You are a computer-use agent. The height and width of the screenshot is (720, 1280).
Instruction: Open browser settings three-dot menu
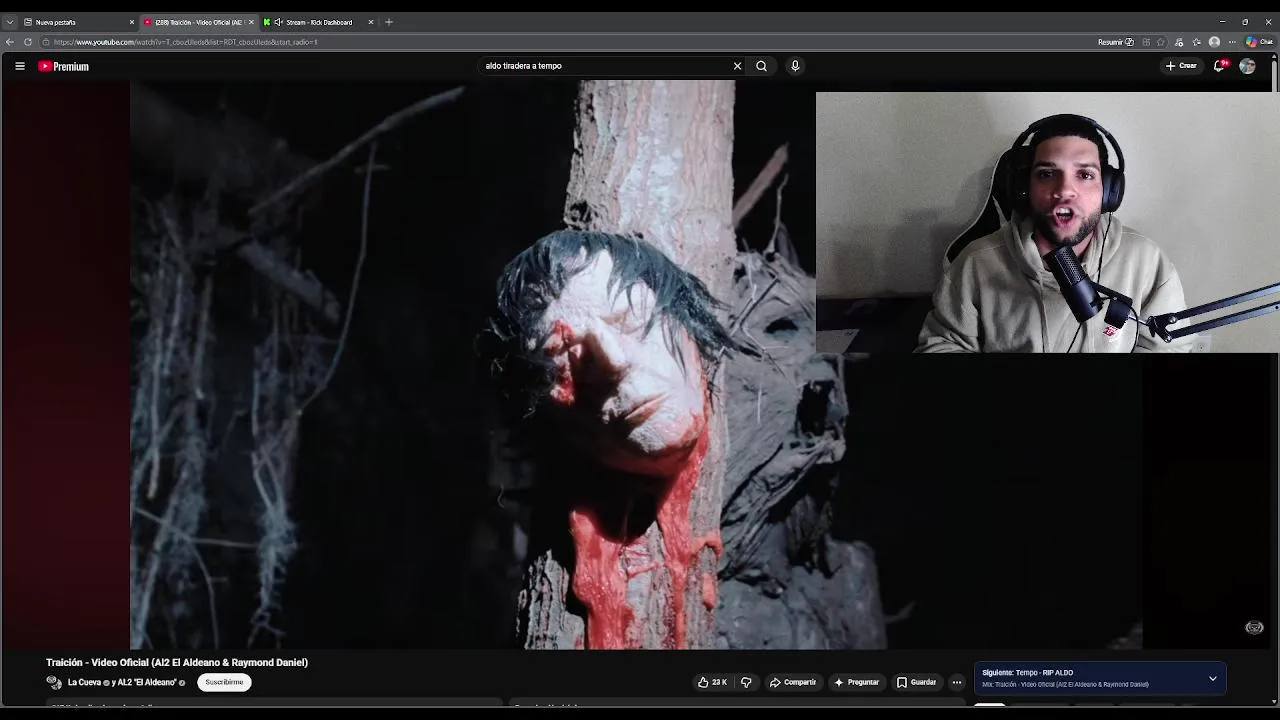1232,42
